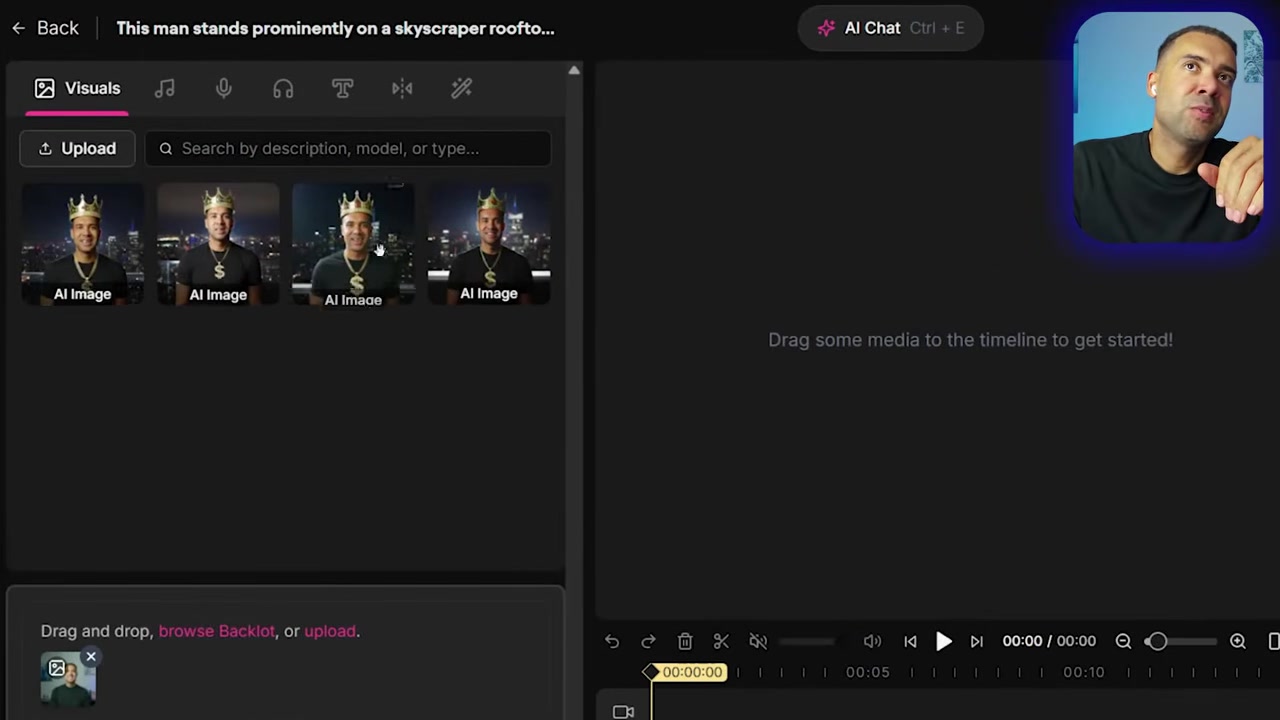This screenshot has width=1280, height=720.
Task: Play the timeline preview
Action: coord(943,641)
